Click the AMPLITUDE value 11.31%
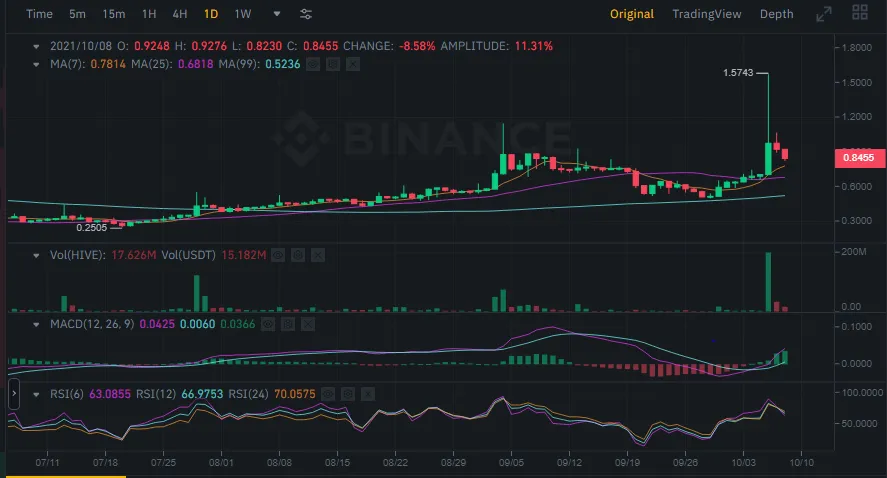This screenshot has width=887, height=478. tap(533, 46)
